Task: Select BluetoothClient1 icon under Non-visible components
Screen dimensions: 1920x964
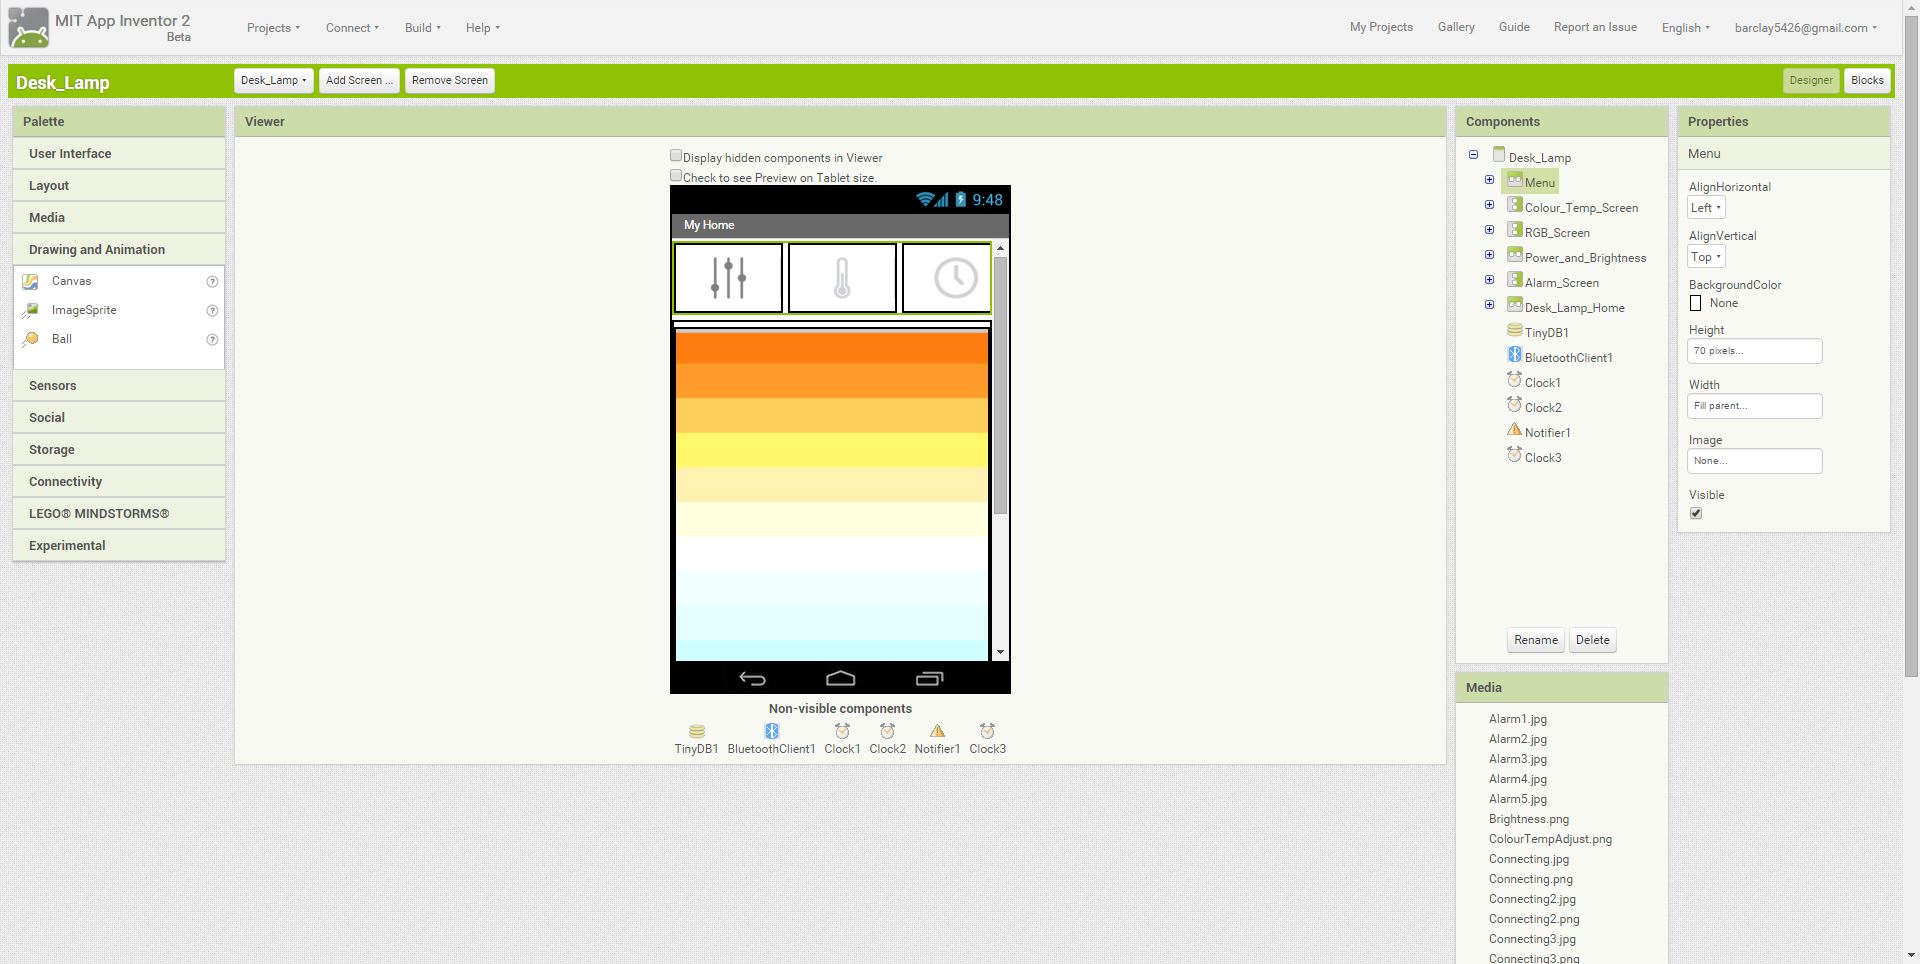Action: [771, 731]
